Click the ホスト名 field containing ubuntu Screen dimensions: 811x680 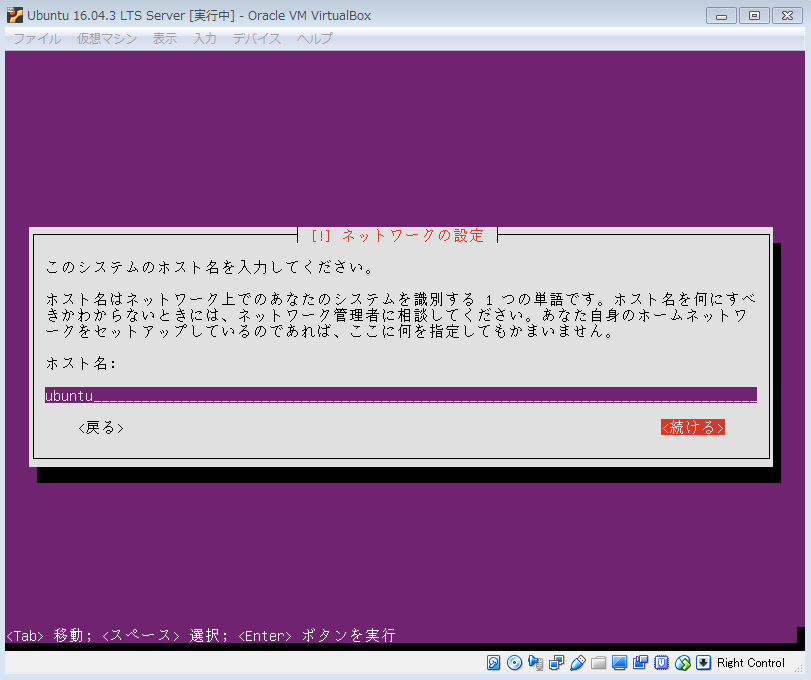click(x=400, y=395)
